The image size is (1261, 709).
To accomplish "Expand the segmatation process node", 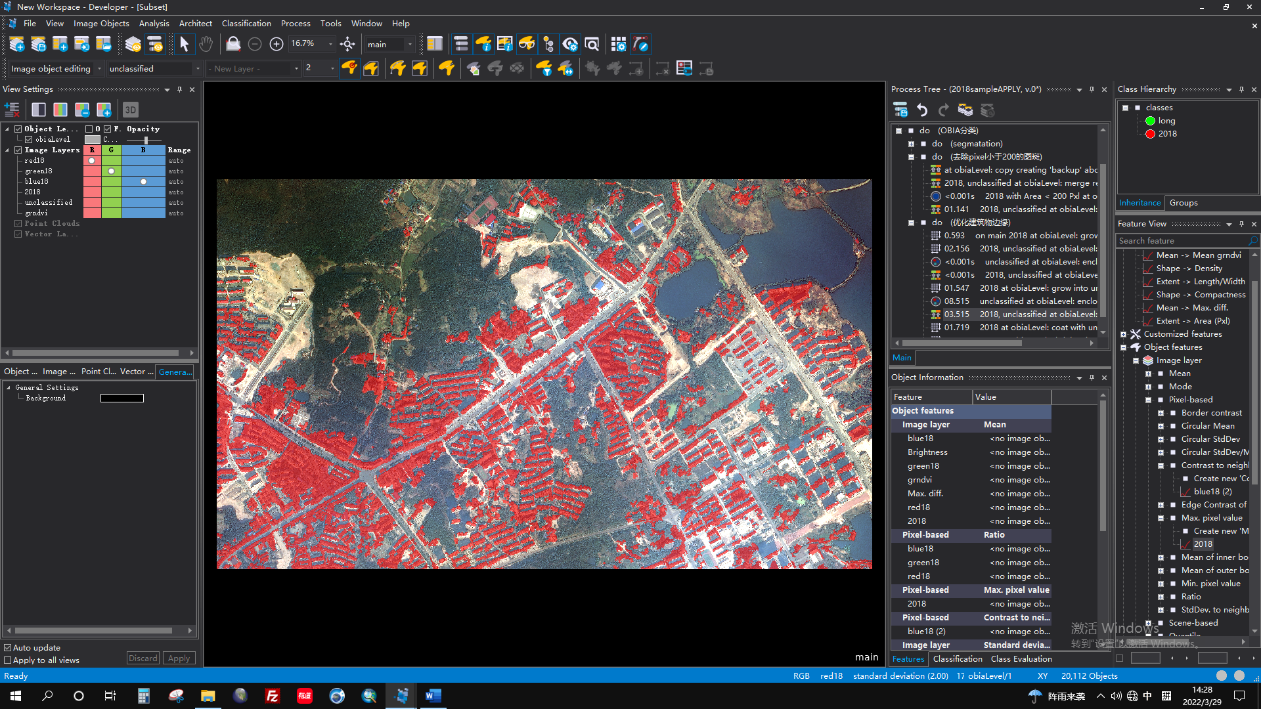I will (911, 144).
